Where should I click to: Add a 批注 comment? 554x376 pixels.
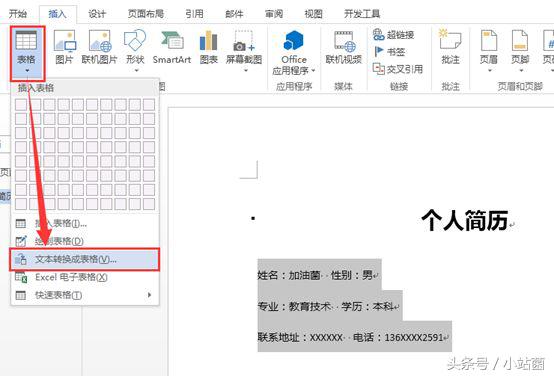coord(450,47)
